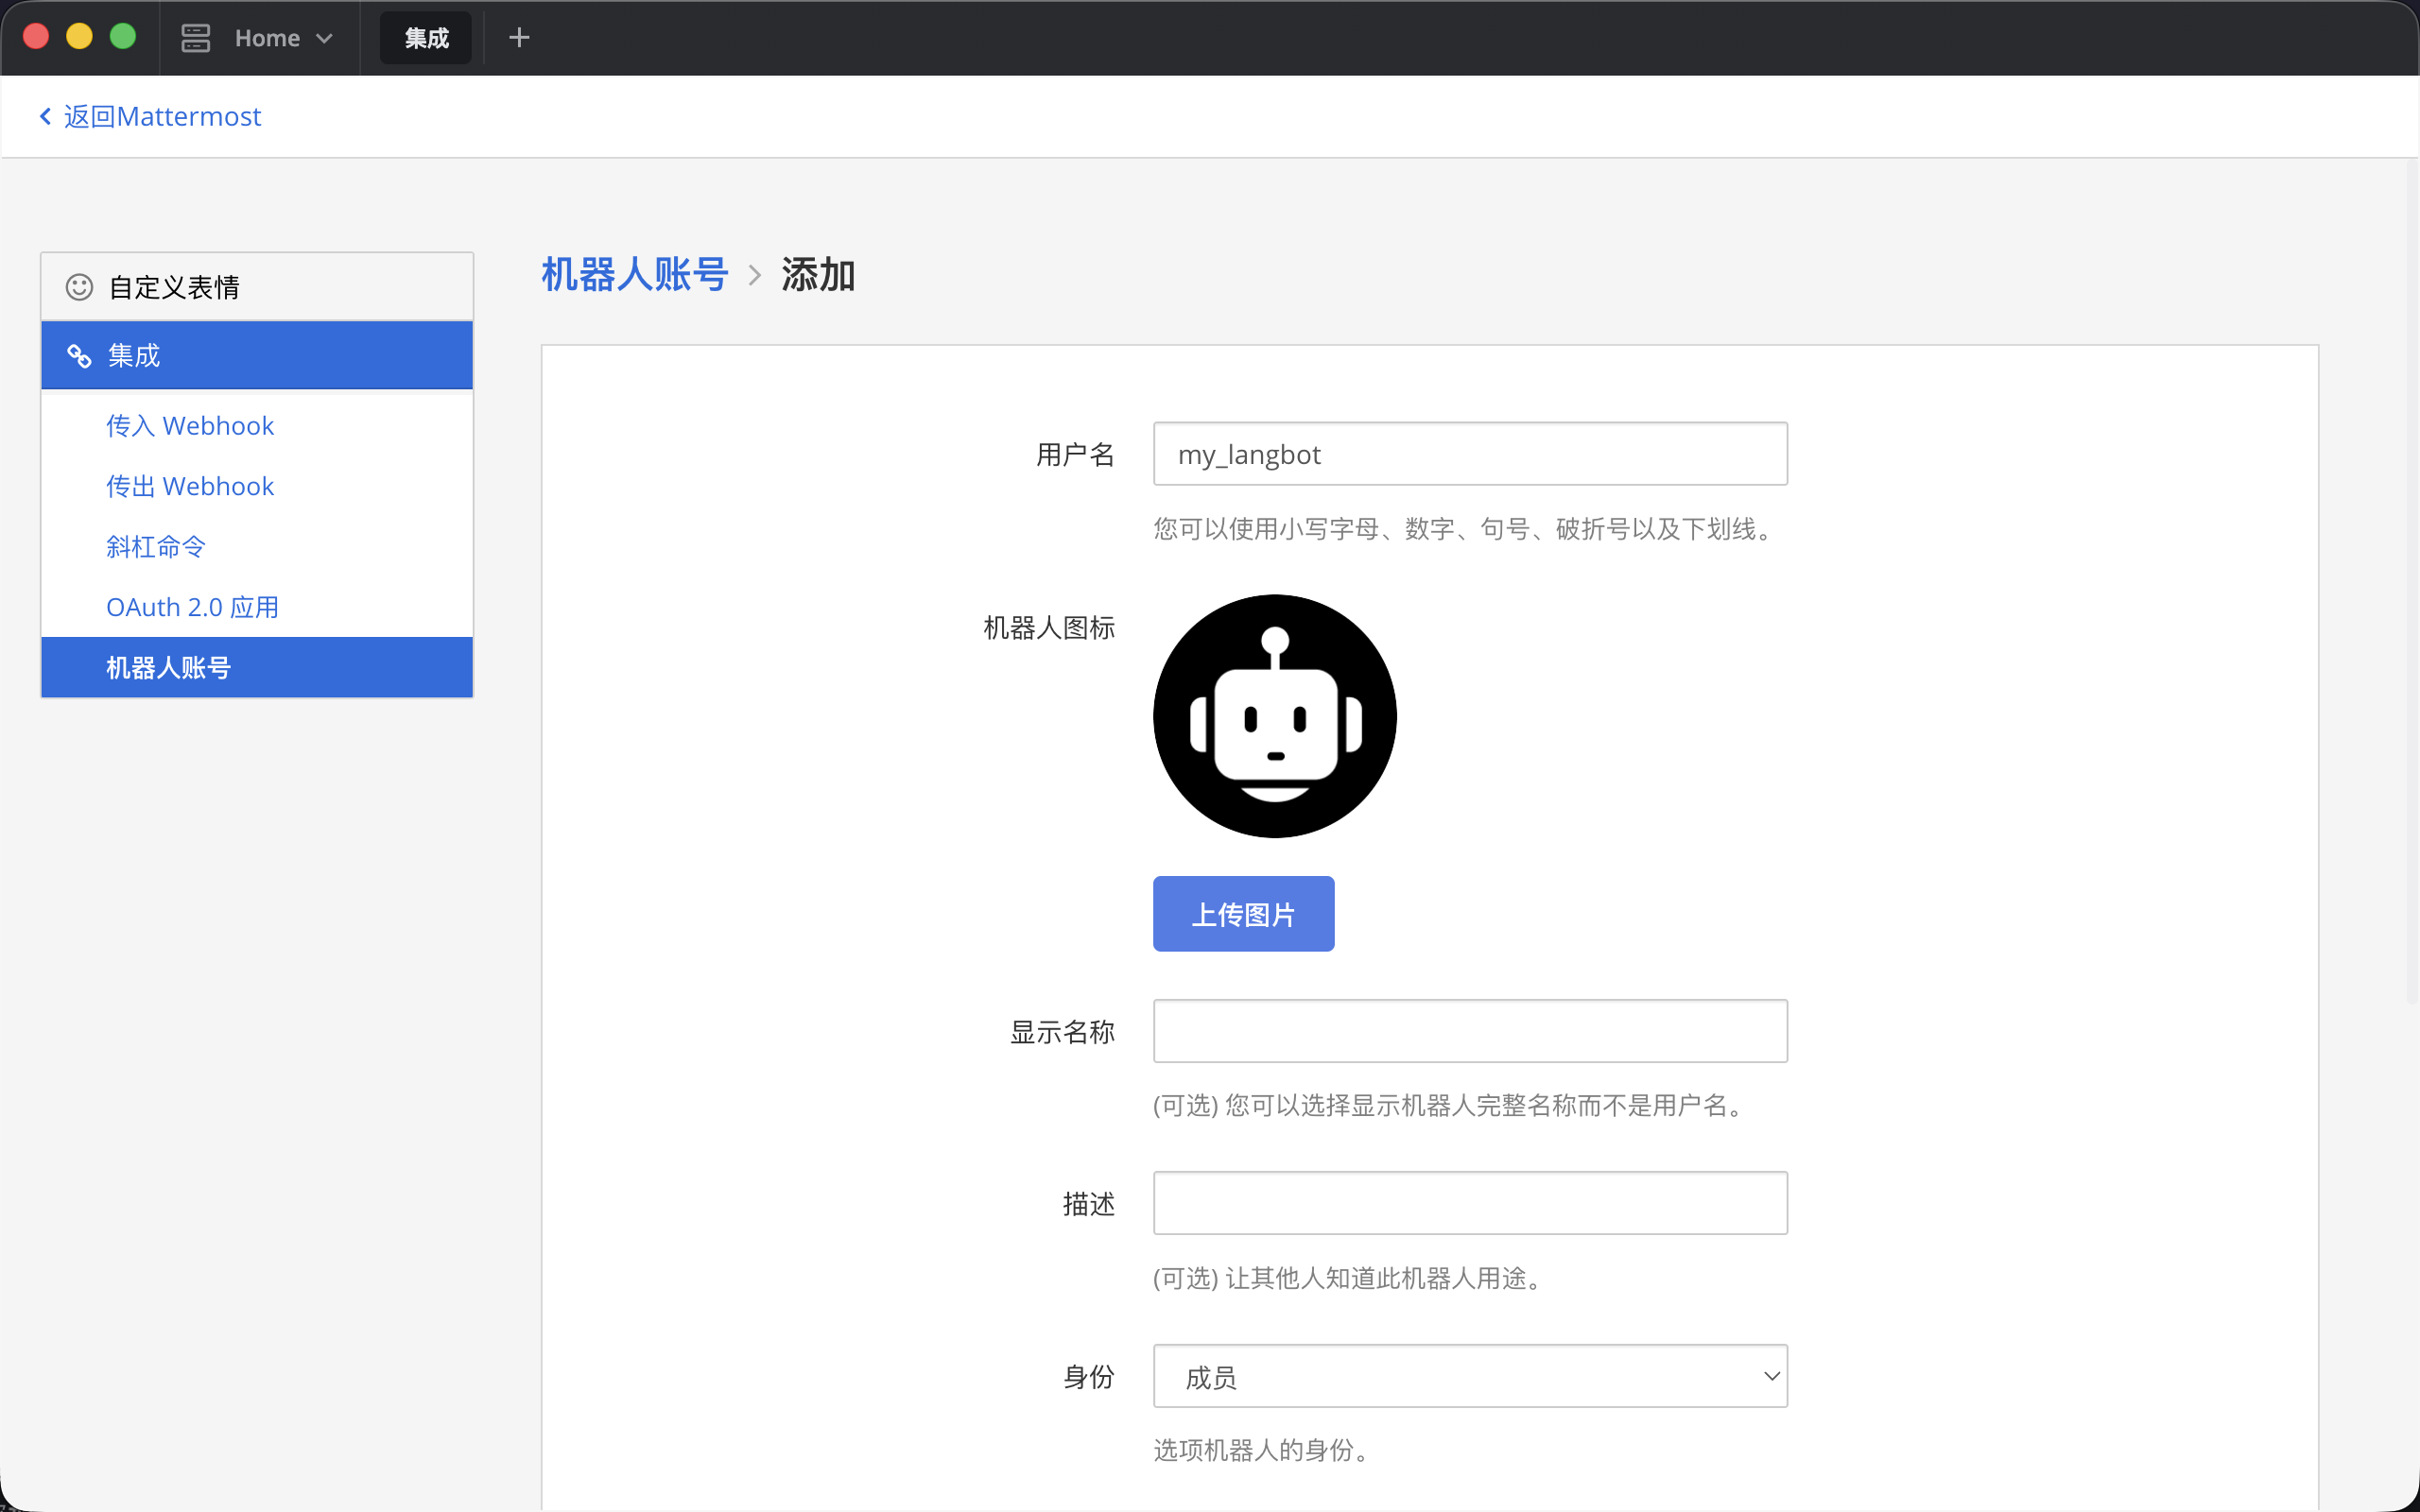Focus the 显示名称 text field
Image resolution: width=2420 pixels, height=1512 pixels.
1470,1031
